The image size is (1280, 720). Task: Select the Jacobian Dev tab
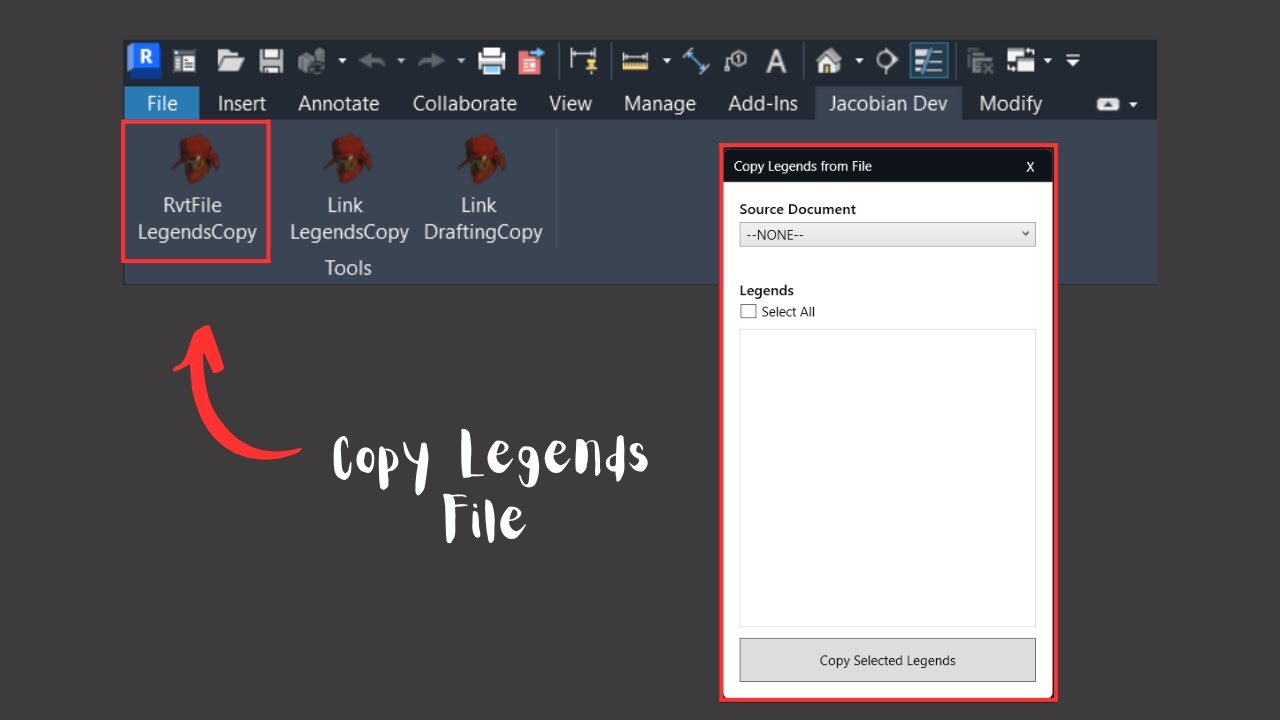pos(888,103)
